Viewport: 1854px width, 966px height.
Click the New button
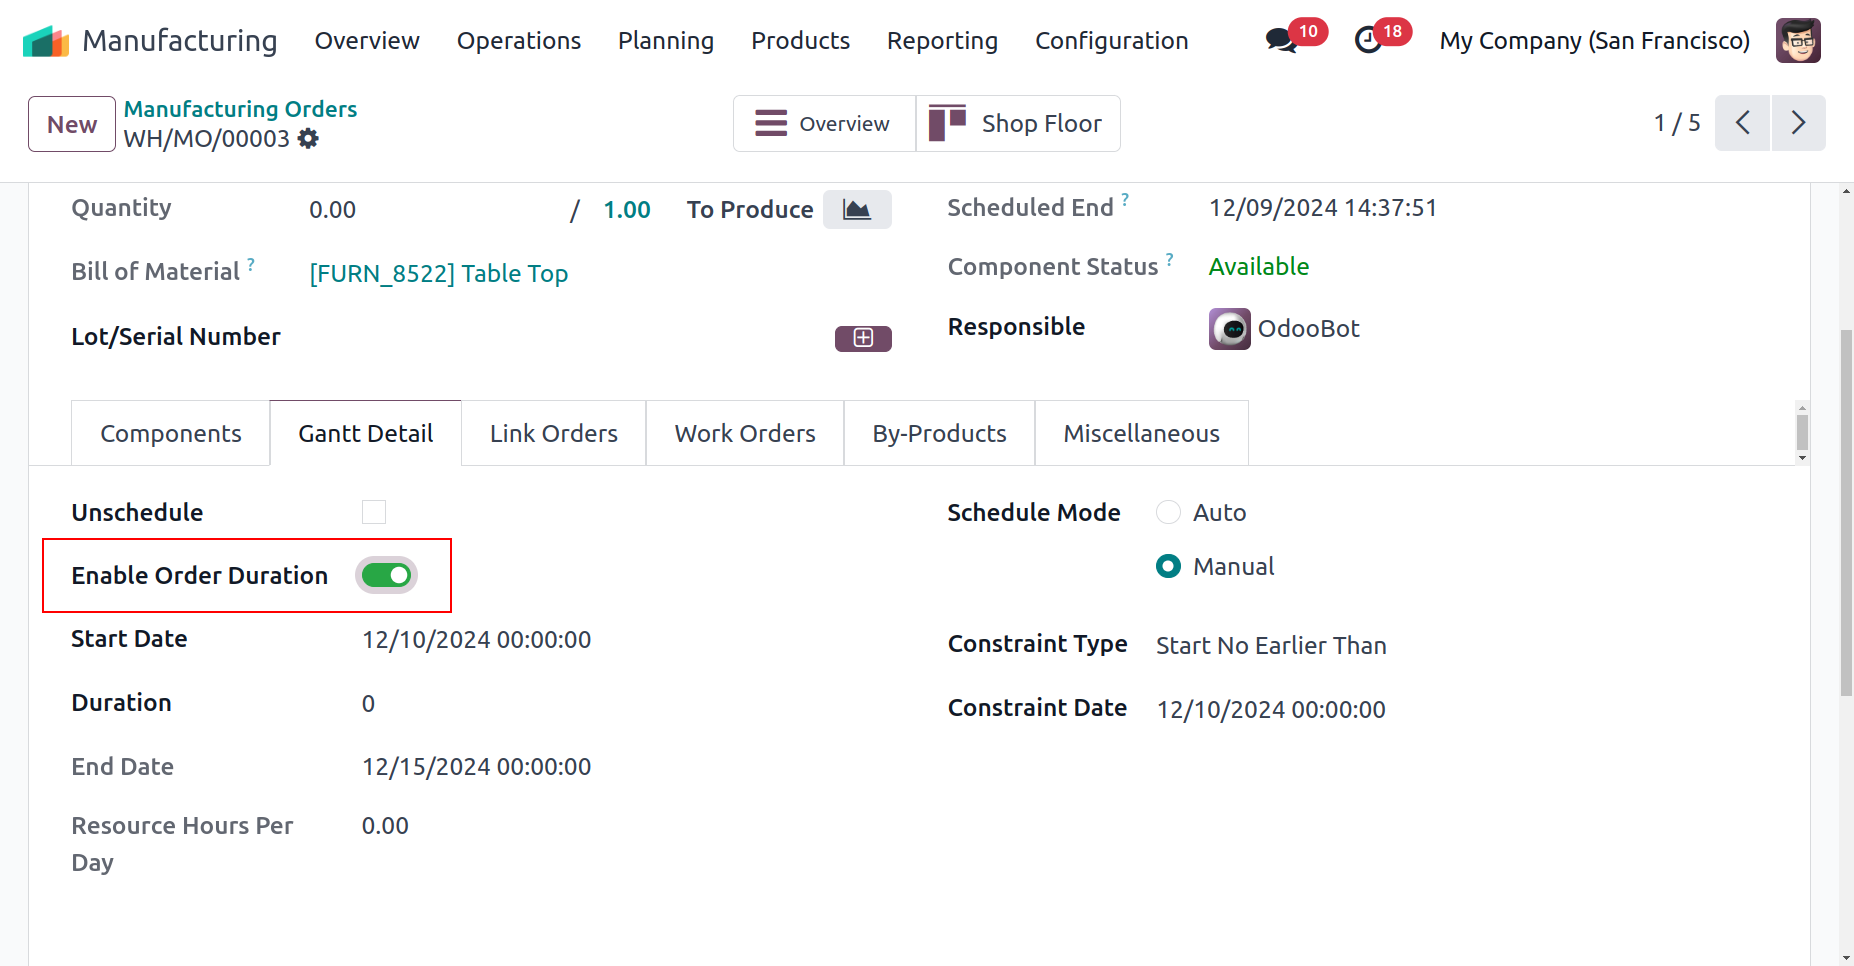(x=72, y=124)
